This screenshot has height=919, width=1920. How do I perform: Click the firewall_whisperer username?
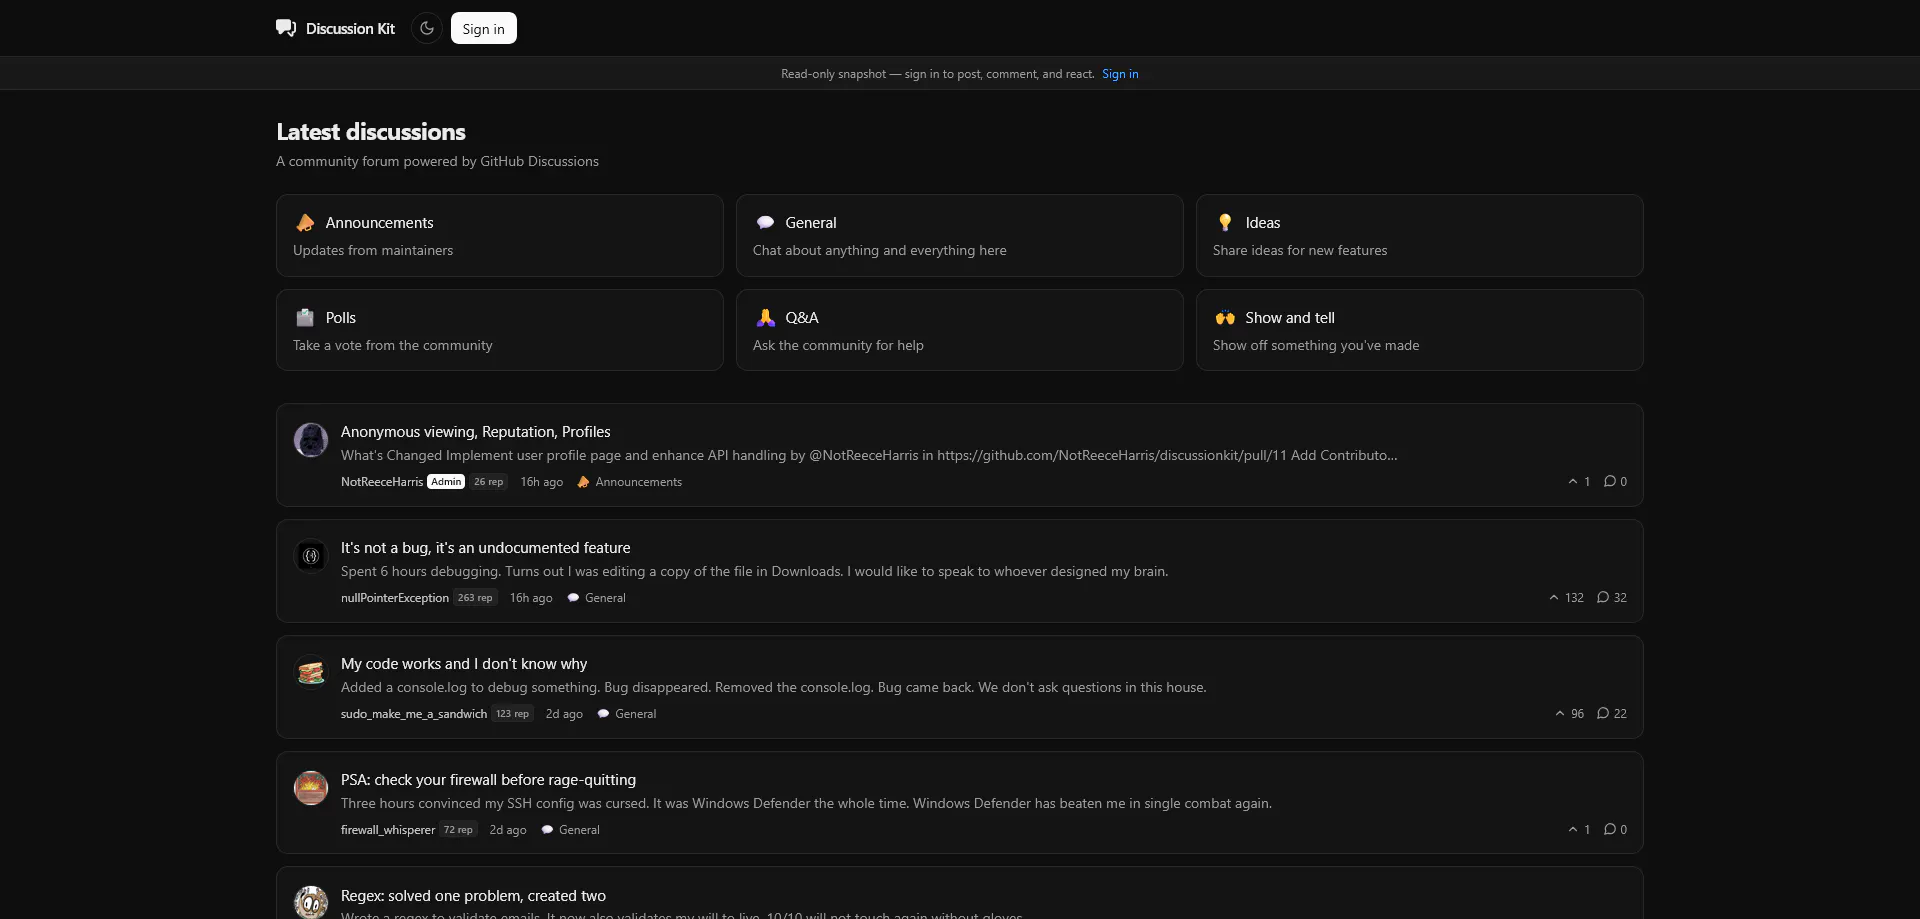(x=388, y=830)
